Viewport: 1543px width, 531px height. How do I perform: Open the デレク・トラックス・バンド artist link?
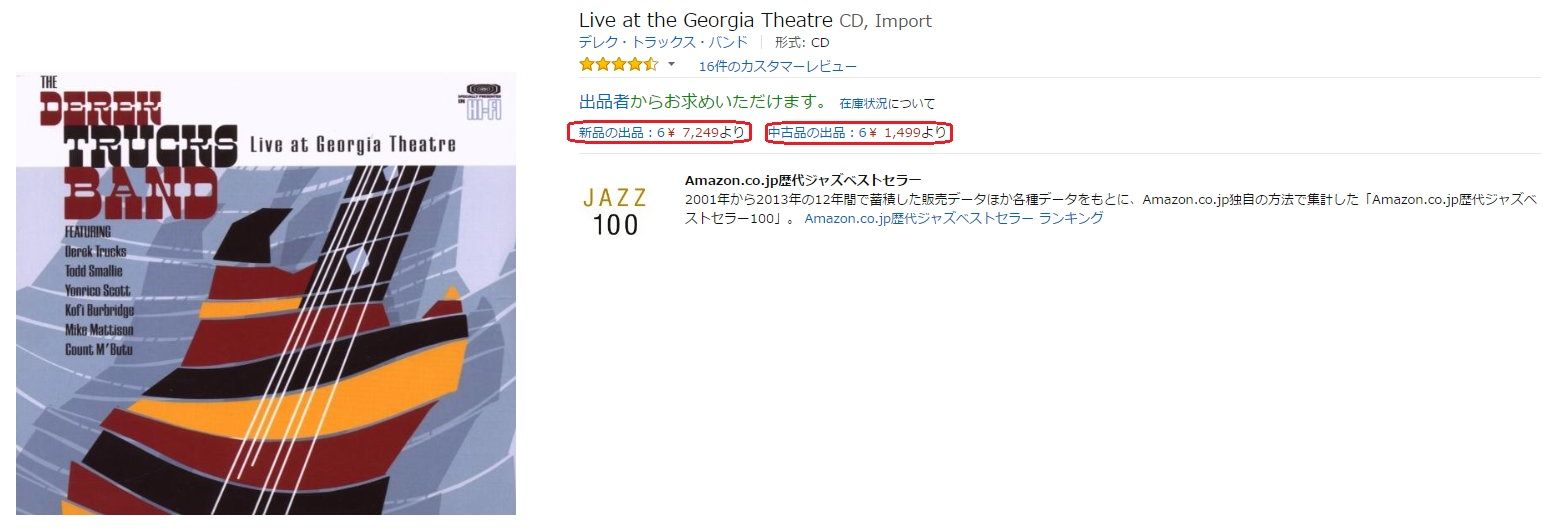(663, 42)
